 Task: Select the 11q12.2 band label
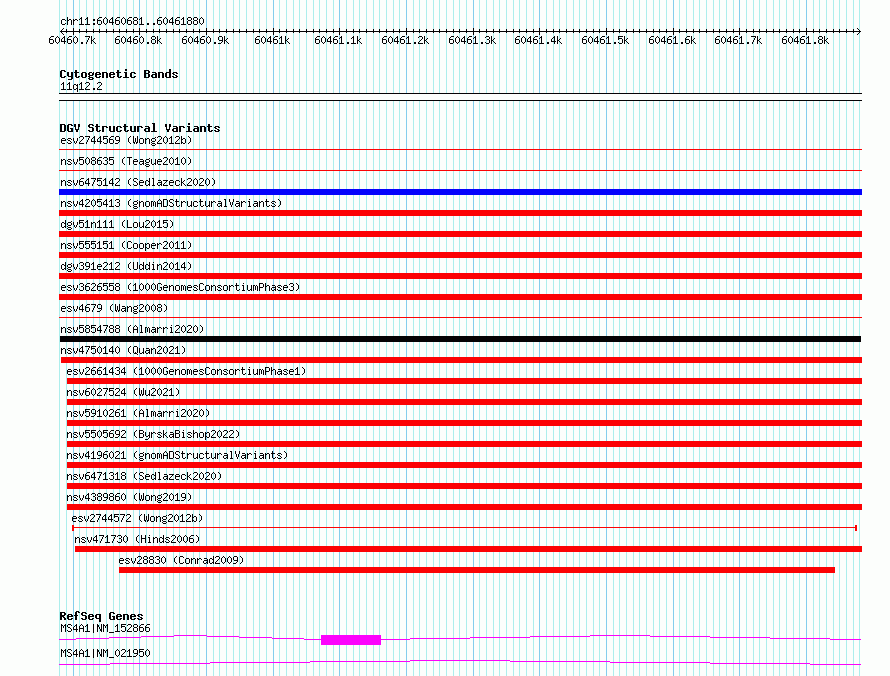pos(81,86)
